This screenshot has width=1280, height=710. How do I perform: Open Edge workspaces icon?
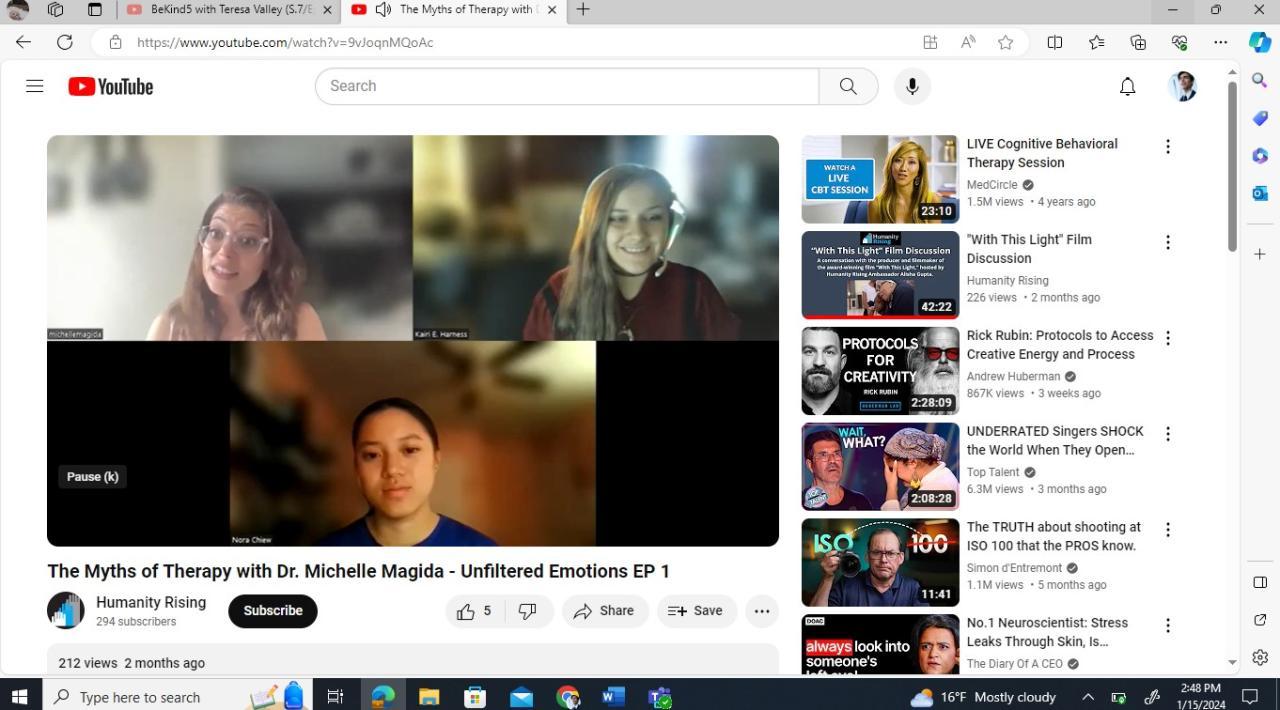(55, 10)
